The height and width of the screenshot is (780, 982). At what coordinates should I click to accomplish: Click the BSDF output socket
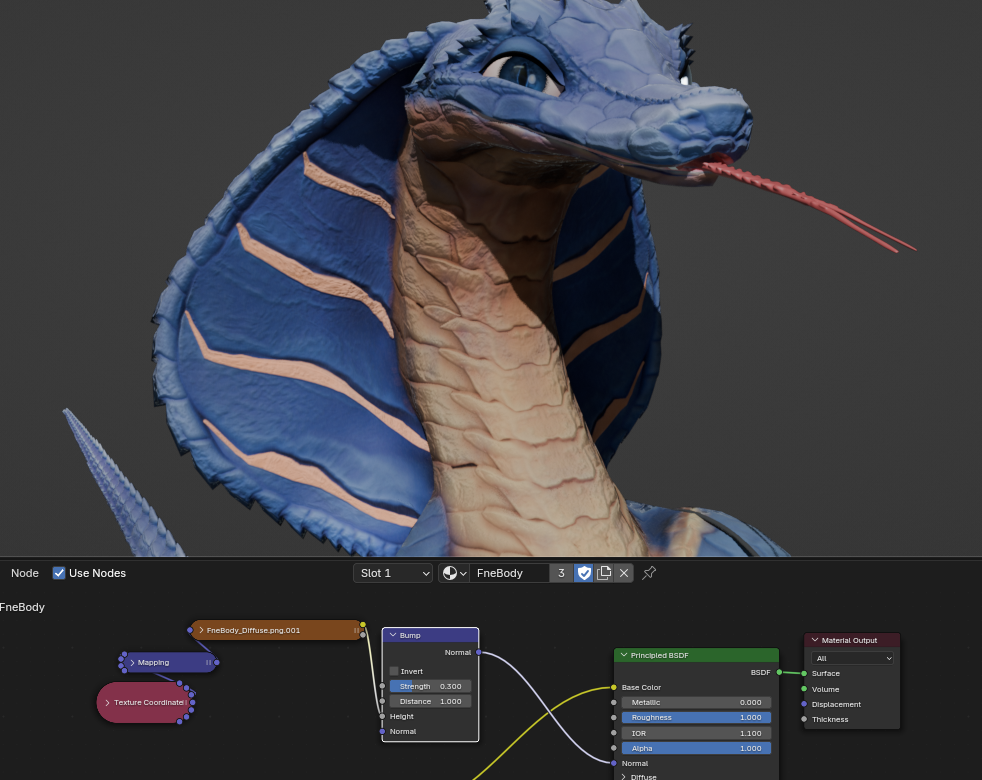click(x=779, y=672)
